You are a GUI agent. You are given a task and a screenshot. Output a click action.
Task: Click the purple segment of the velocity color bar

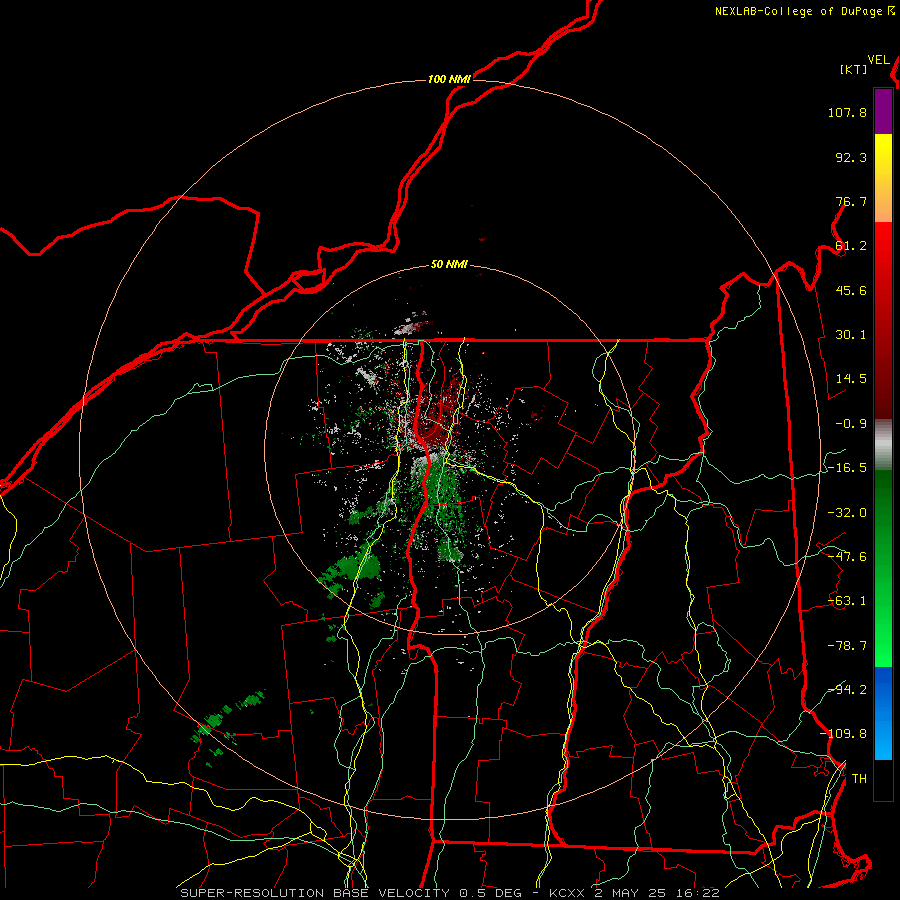click(x=883, y=111)
